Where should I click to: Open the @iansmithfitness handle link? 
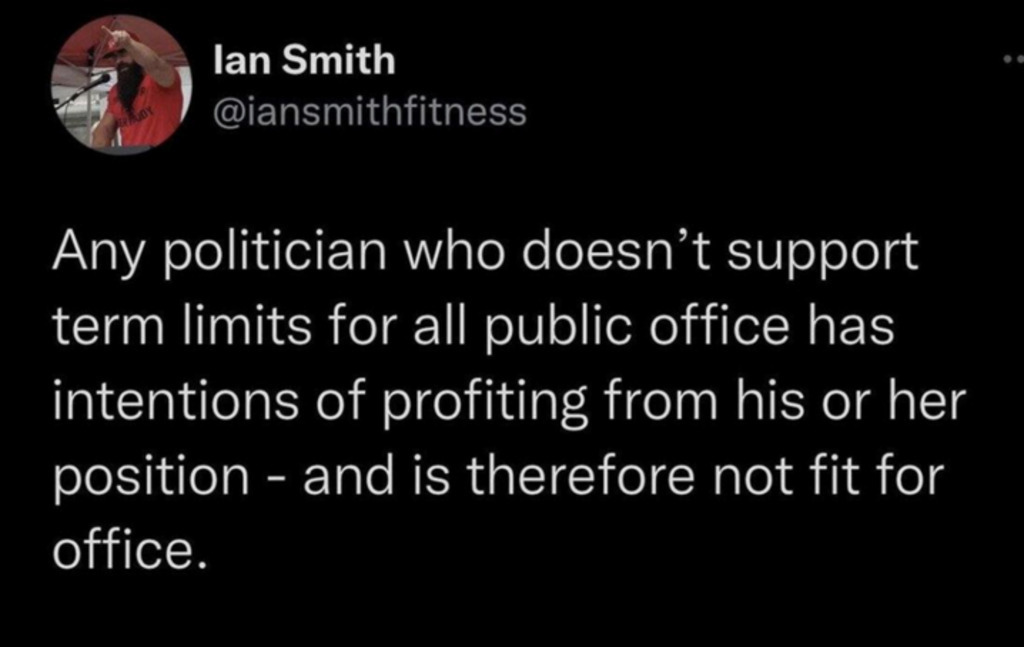click(370, 112)
